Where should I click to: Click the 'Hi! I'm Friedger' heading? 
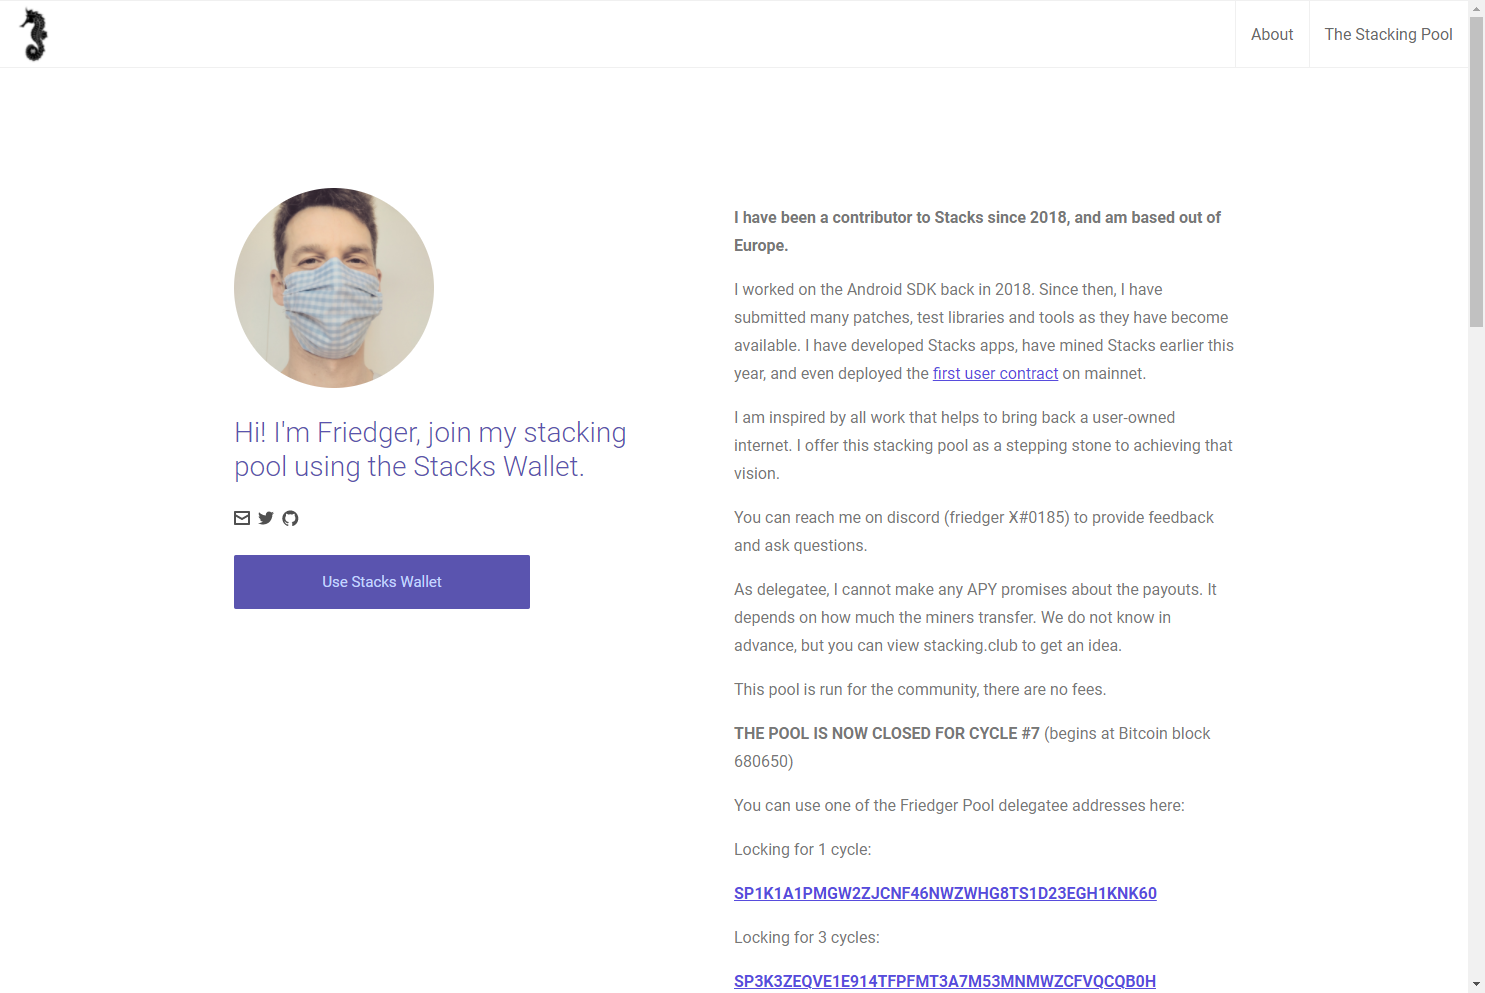tap(430, 449)
